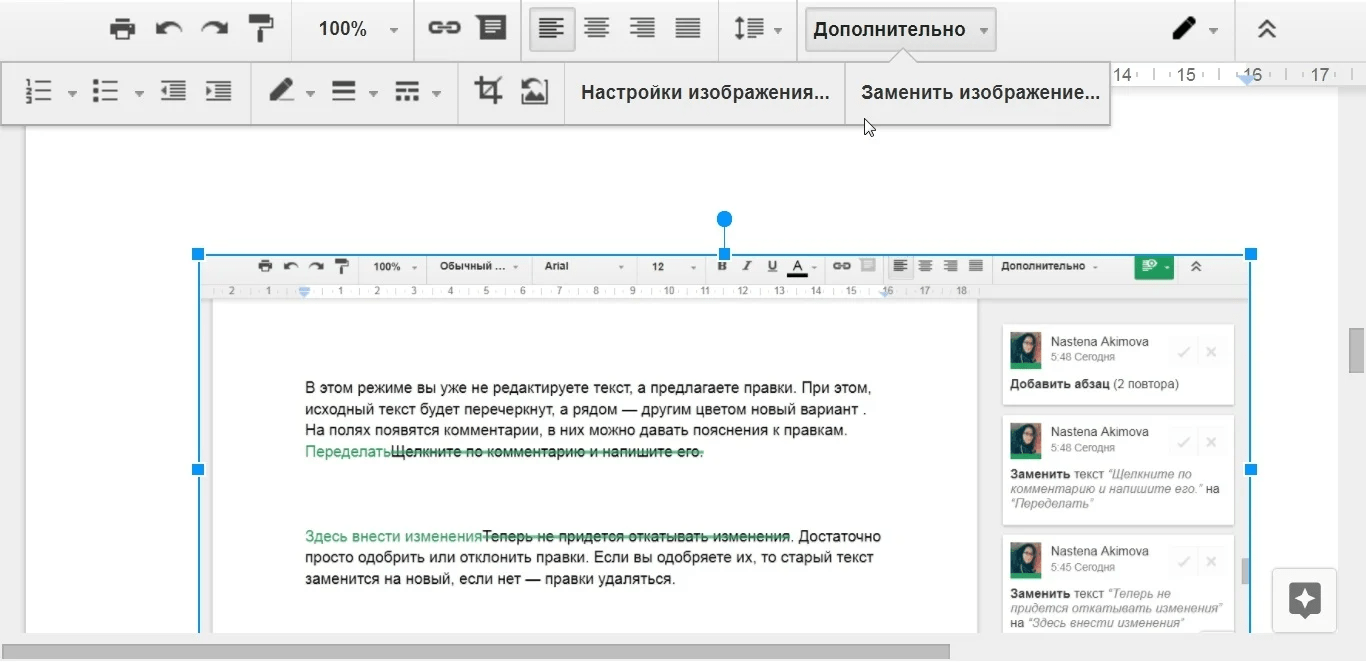This screenshot has width=1366, height=662.
Task: Toggle justified text alignment
Action: (687, 29)
